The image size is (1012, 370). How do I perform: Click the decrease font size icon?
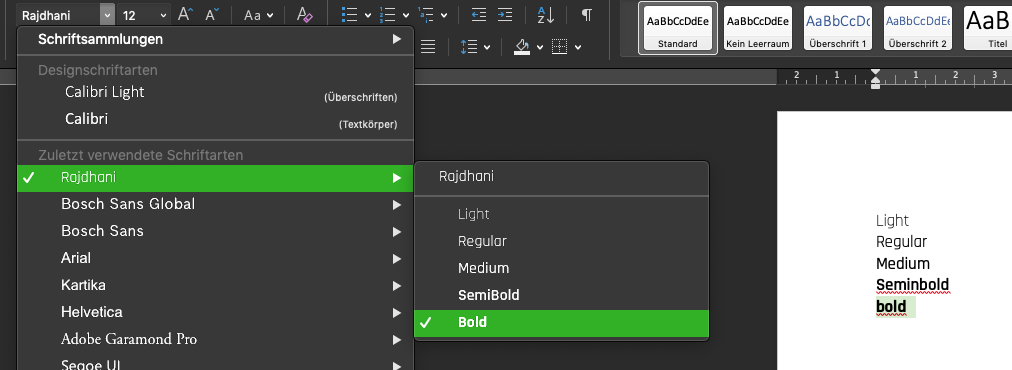click(212, 14)
